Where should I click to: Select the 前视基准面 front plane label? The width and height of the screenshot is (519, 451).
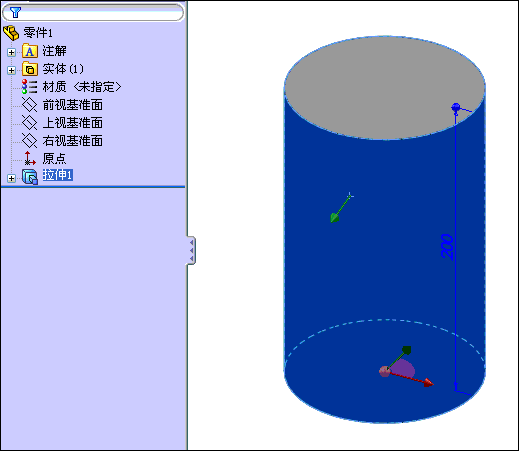pos(73,105)
